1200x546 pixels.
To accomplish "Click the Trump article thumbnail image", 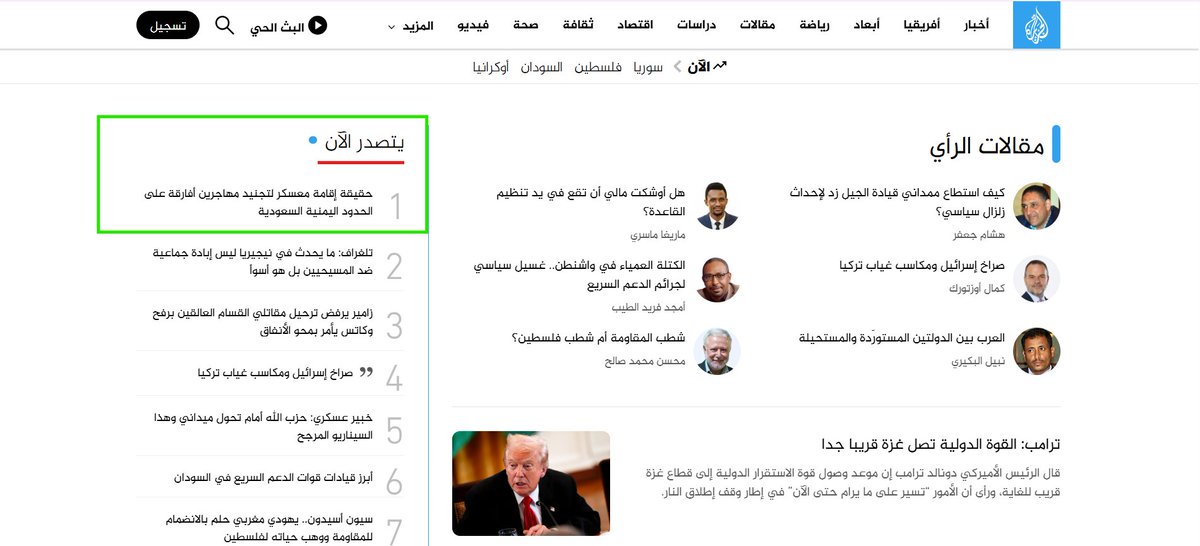I will pos(531,483).
